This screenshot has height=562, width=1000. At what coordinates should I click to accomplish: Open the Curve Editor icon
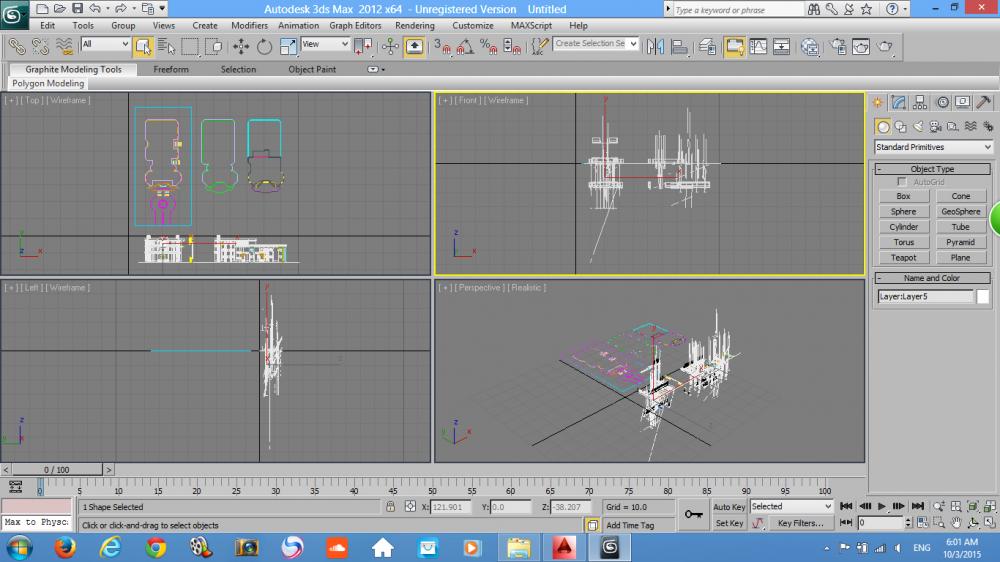(757, 46)
